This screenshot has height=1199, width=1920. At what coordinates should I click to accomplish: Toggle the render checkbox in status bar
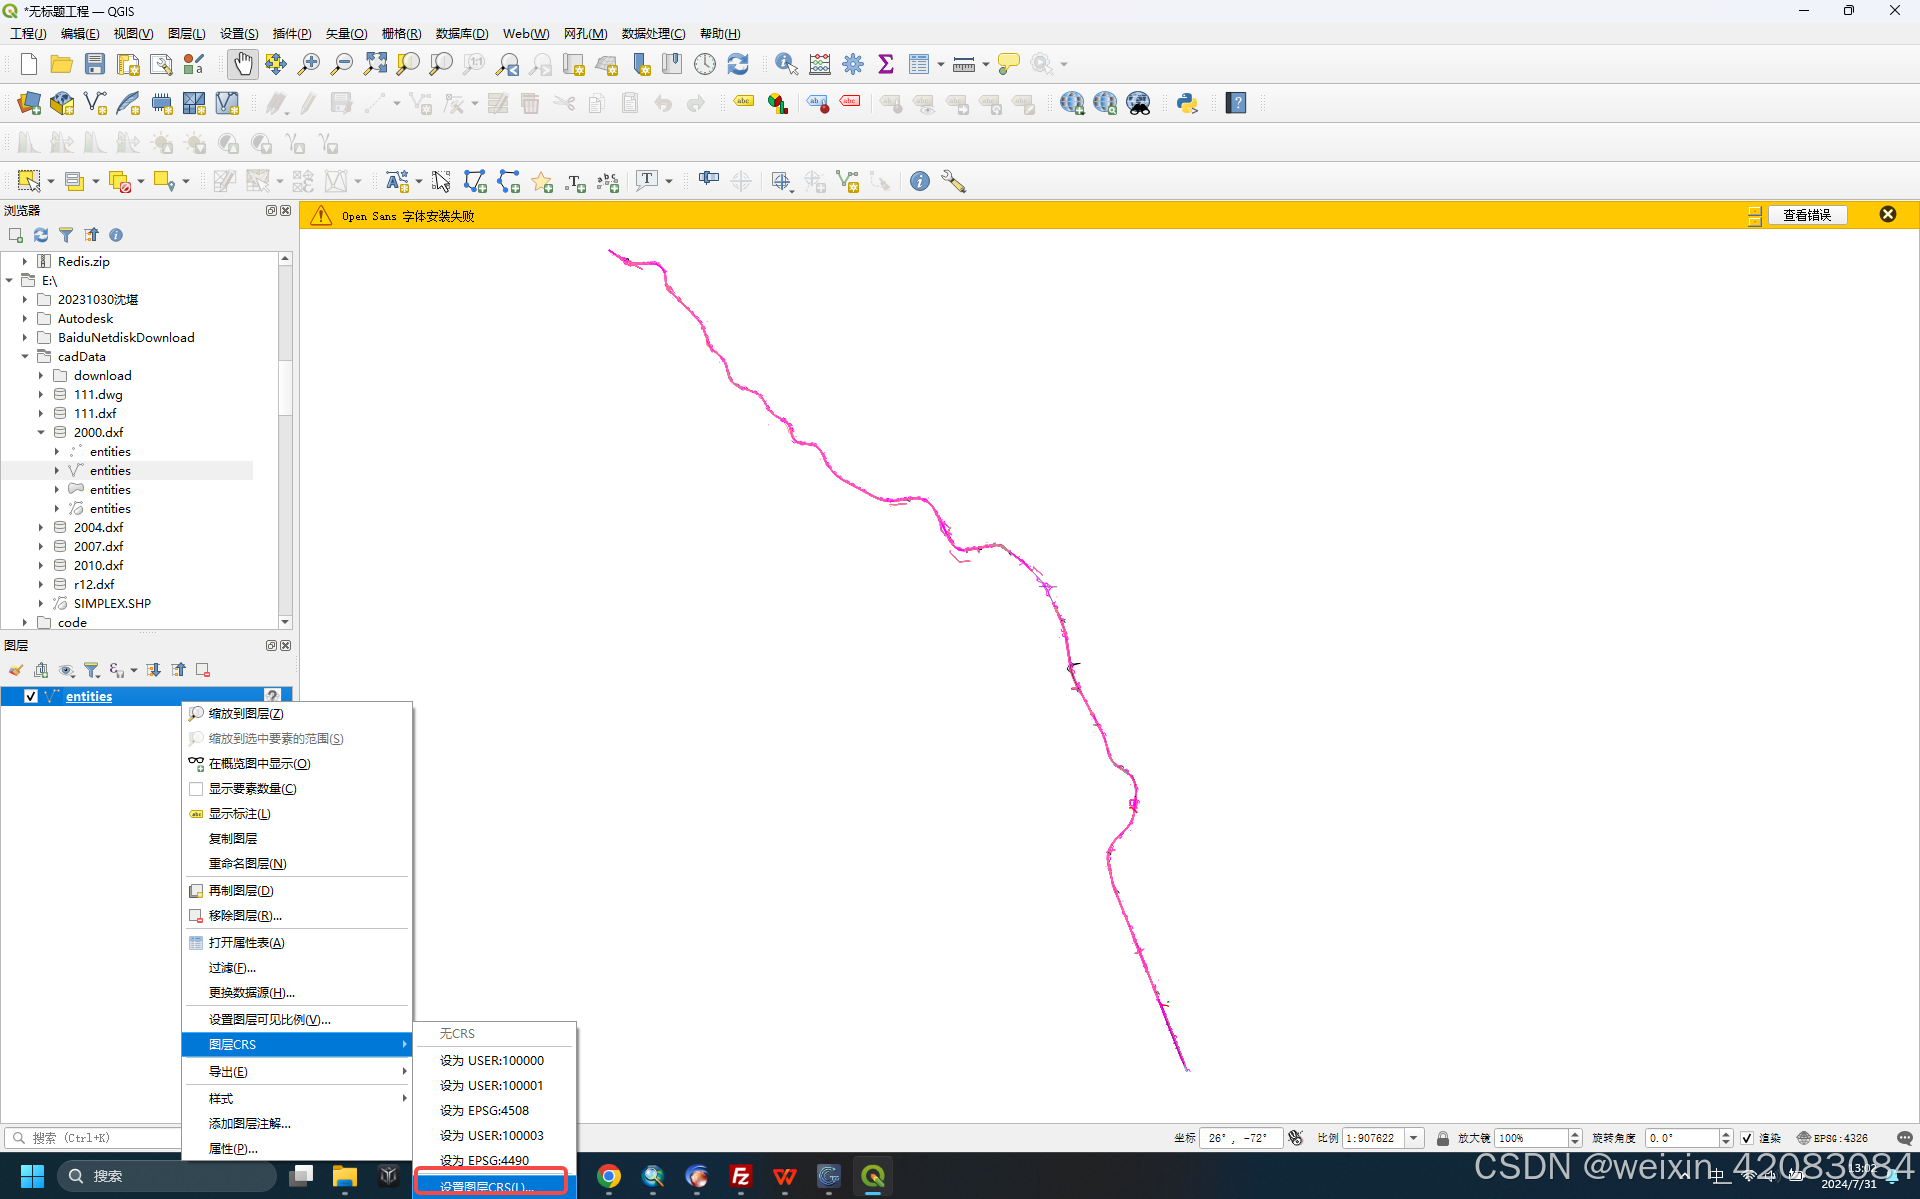[x=1747, y=1138]
